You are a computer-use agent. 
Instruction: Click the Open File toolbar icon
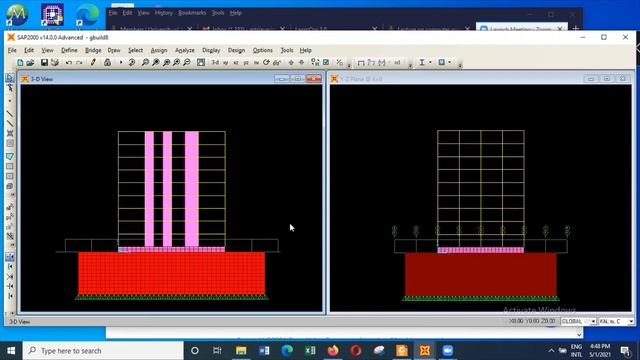pyautogui.click(x=30, y=62)
